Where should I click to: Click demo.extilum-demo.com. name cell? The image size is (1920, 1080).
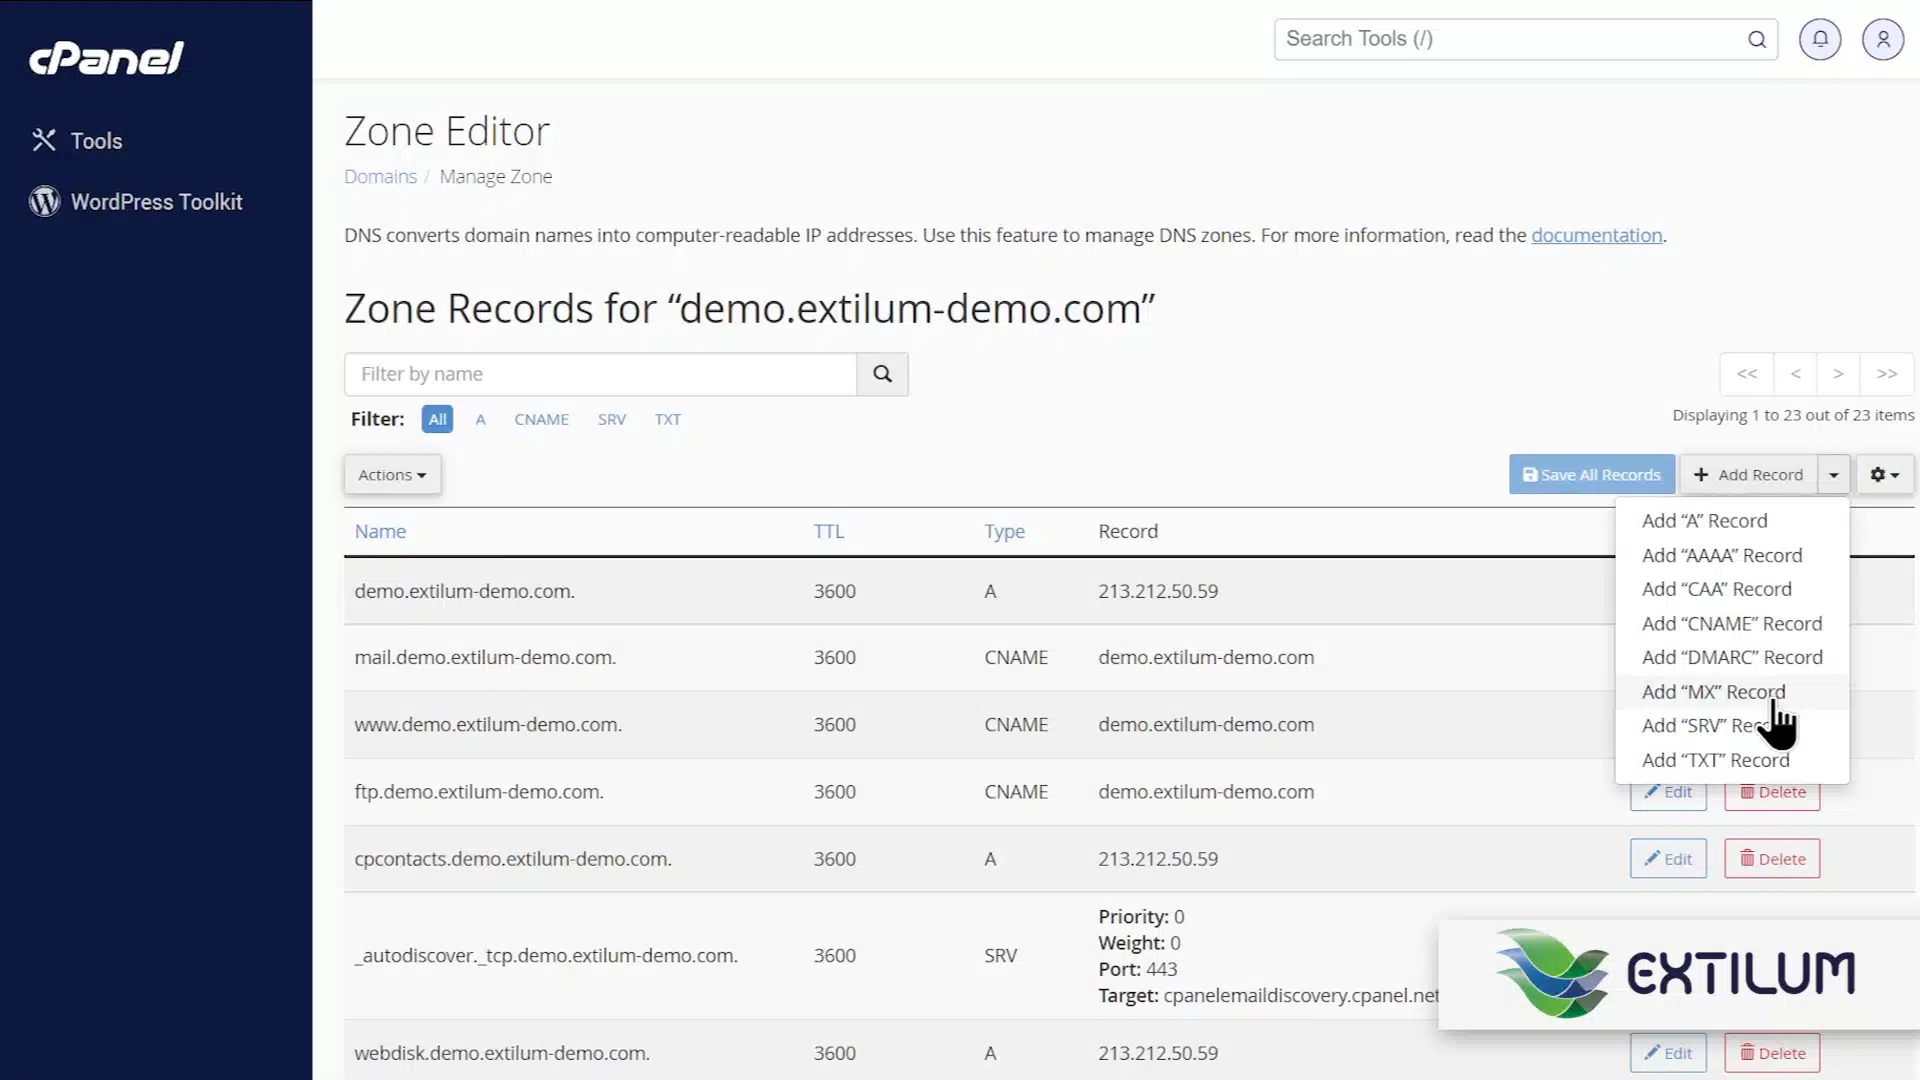(x=464, y=591)
